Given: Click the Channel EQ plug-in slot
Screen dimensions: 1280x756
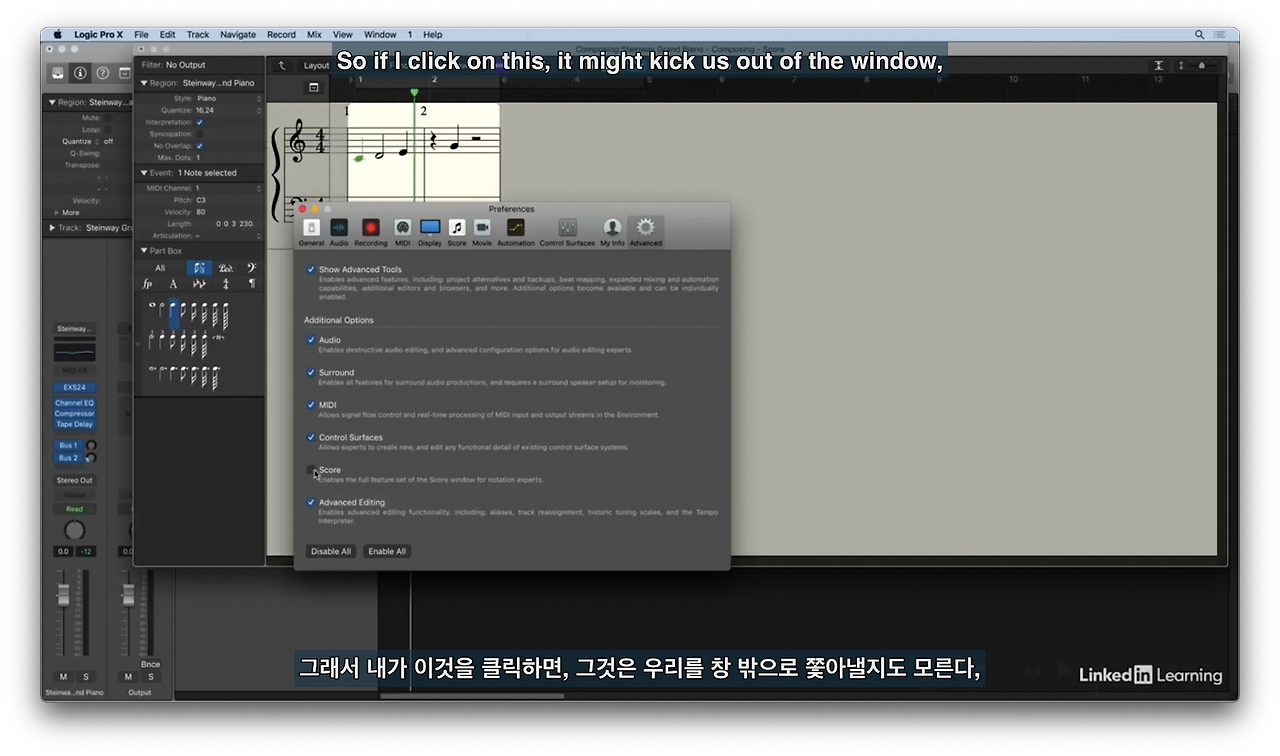Looking at the screenshot, I should click(x=74, y=403).
